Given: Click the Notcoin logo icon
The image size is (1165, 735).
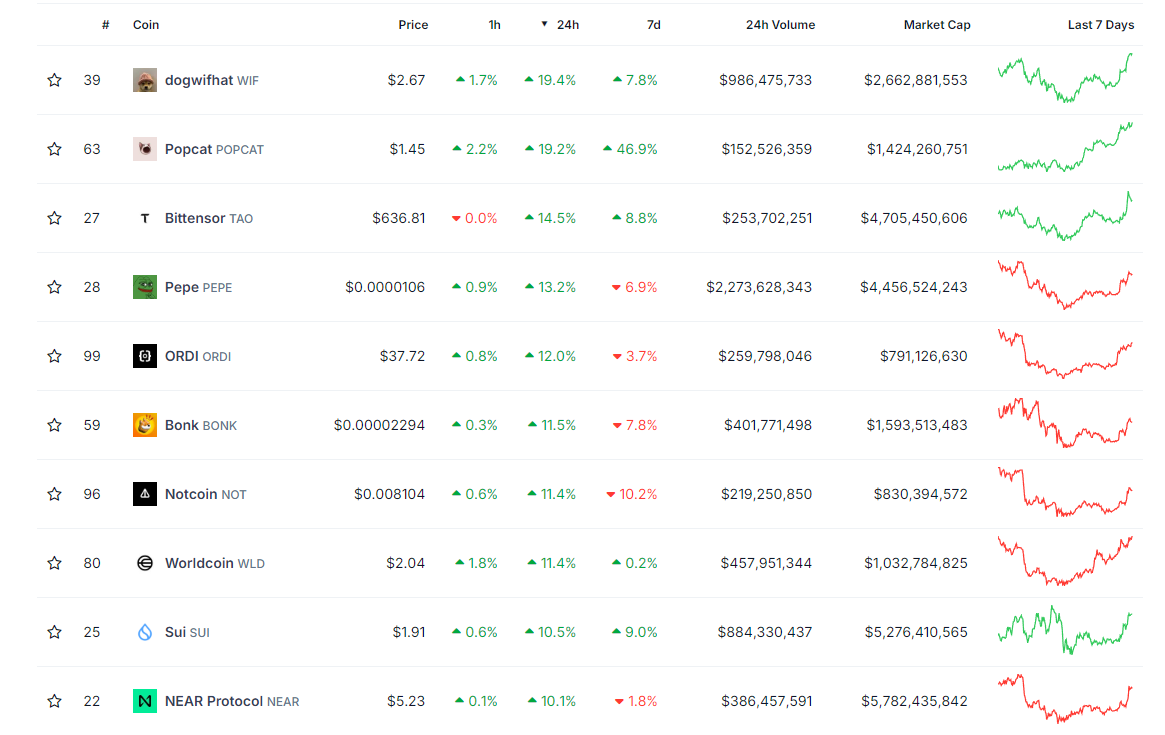Looking at the screenshot, I should coord(145,494).
